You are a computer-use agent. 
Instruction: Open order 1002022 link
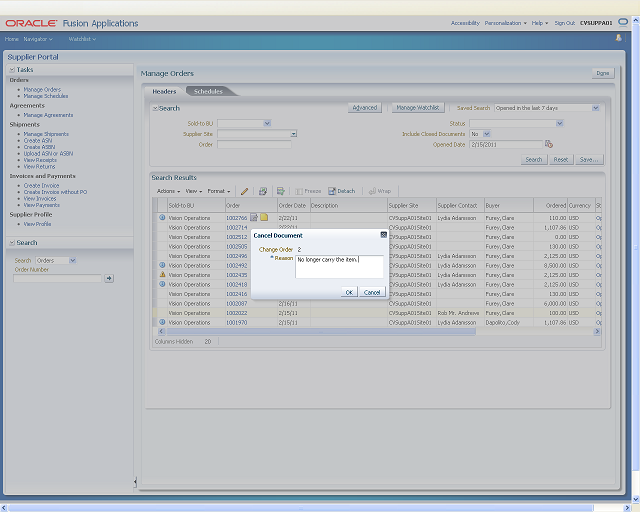(237, 313)
